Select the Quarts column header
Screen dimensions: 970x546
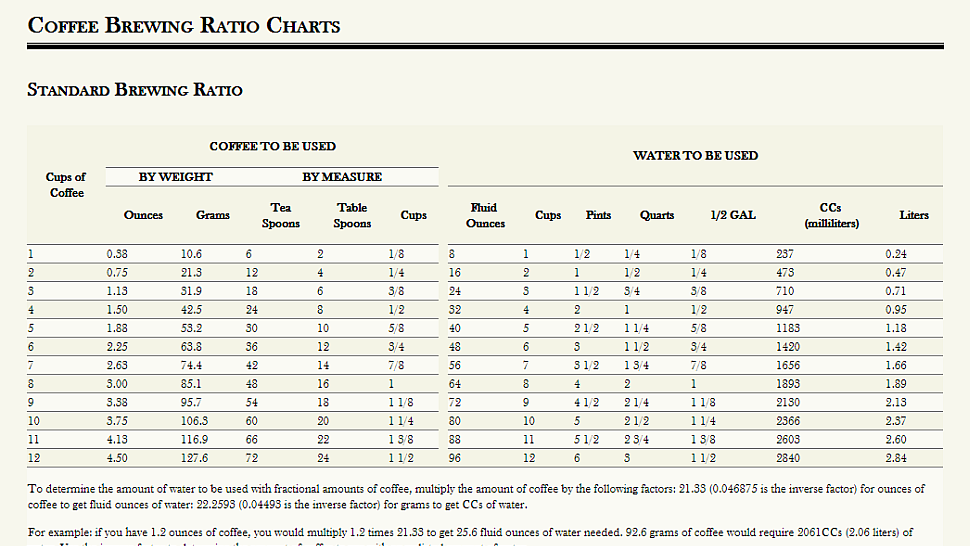pyautogui.click(x=657, y=215)
